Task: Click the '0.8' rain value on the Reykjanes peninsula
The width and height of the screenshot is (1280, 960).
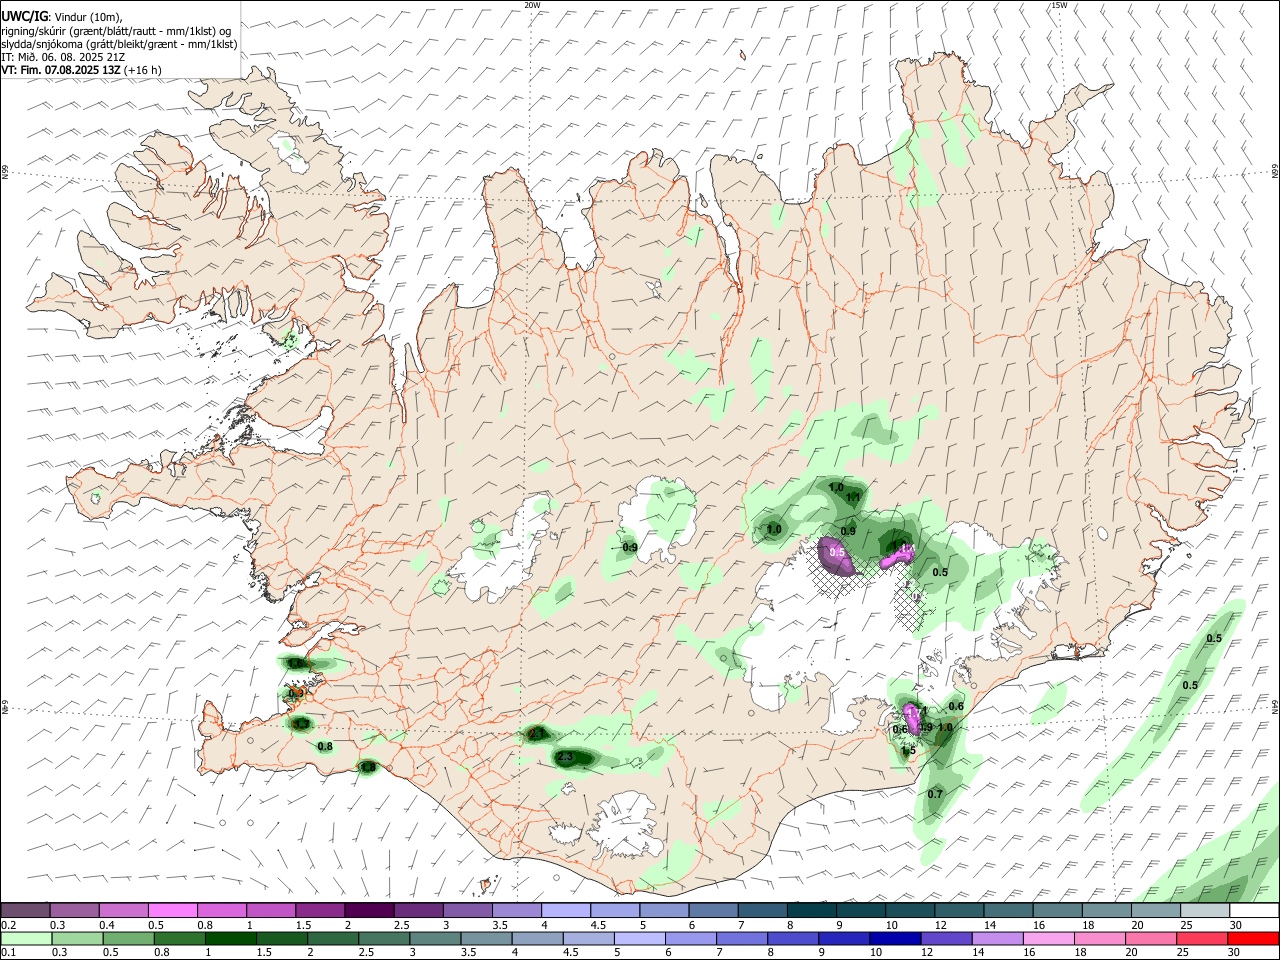Action: [325, 747]
